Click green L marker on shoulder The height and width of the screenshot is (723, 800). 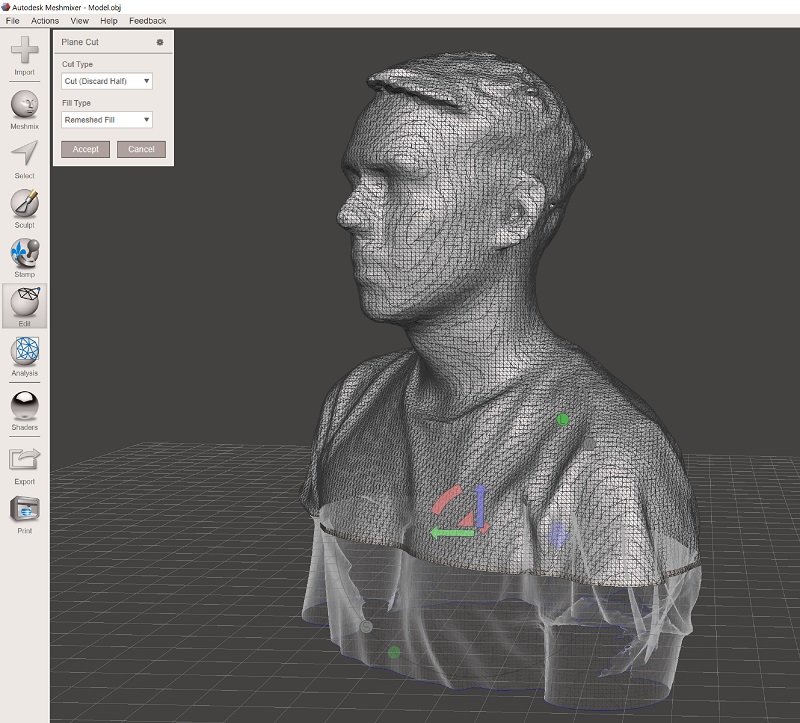click(563, 420)
